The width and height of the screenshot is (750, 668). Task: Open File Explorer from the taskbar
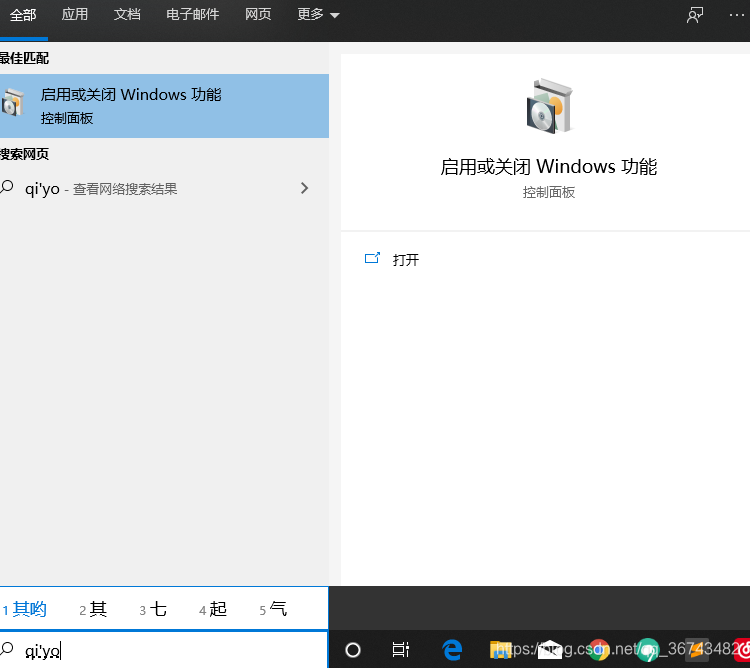tap(500, 650)
